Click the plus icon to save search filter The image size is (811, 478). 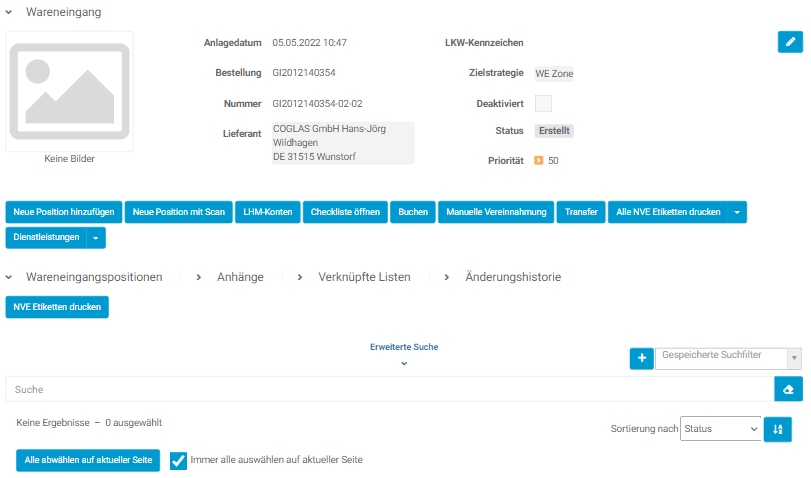(641, 358)
